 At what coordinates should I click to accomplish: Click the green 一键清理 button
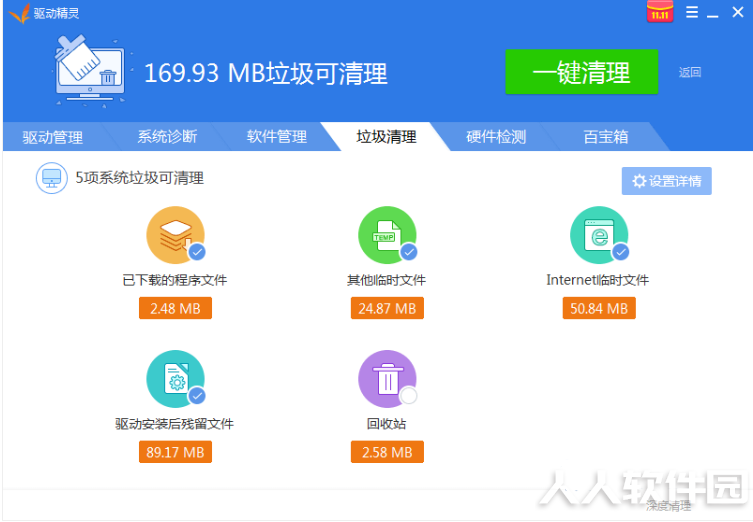coord(582,72)
